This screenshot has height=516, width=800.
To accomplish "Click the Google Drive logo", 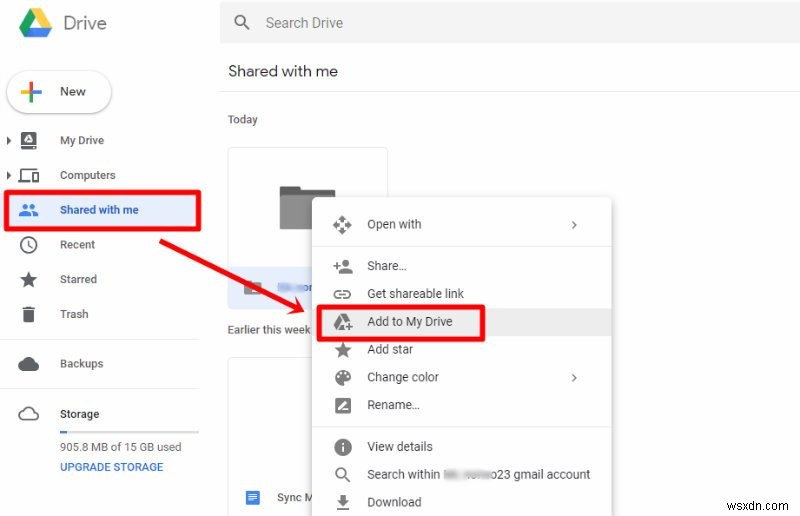I will 35,22.
